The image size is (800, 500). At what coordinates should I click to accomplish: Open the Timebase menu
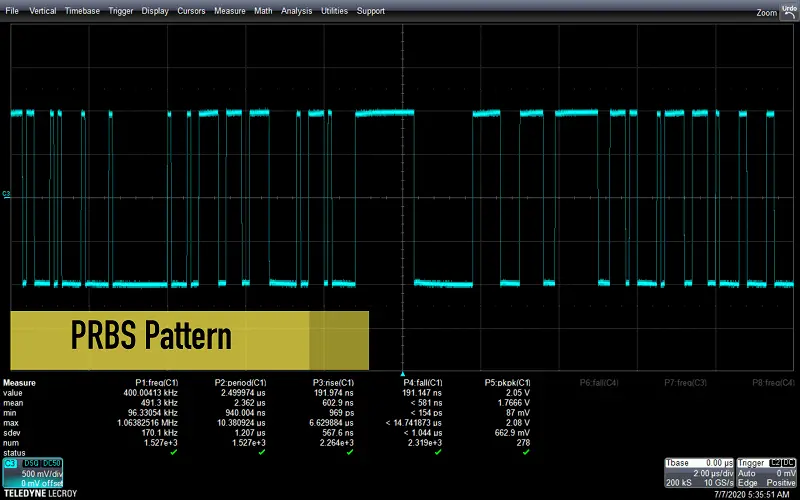coord(81,11)
